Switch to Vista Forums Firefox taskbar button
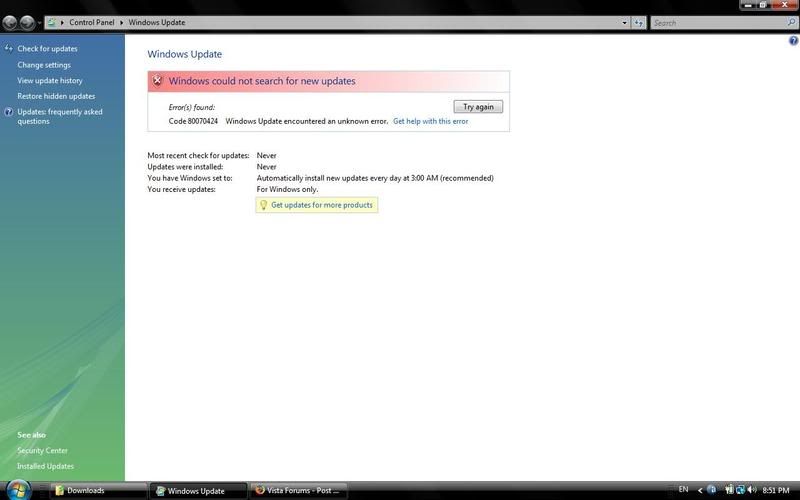The image size is (800, 500). (298, 491)
